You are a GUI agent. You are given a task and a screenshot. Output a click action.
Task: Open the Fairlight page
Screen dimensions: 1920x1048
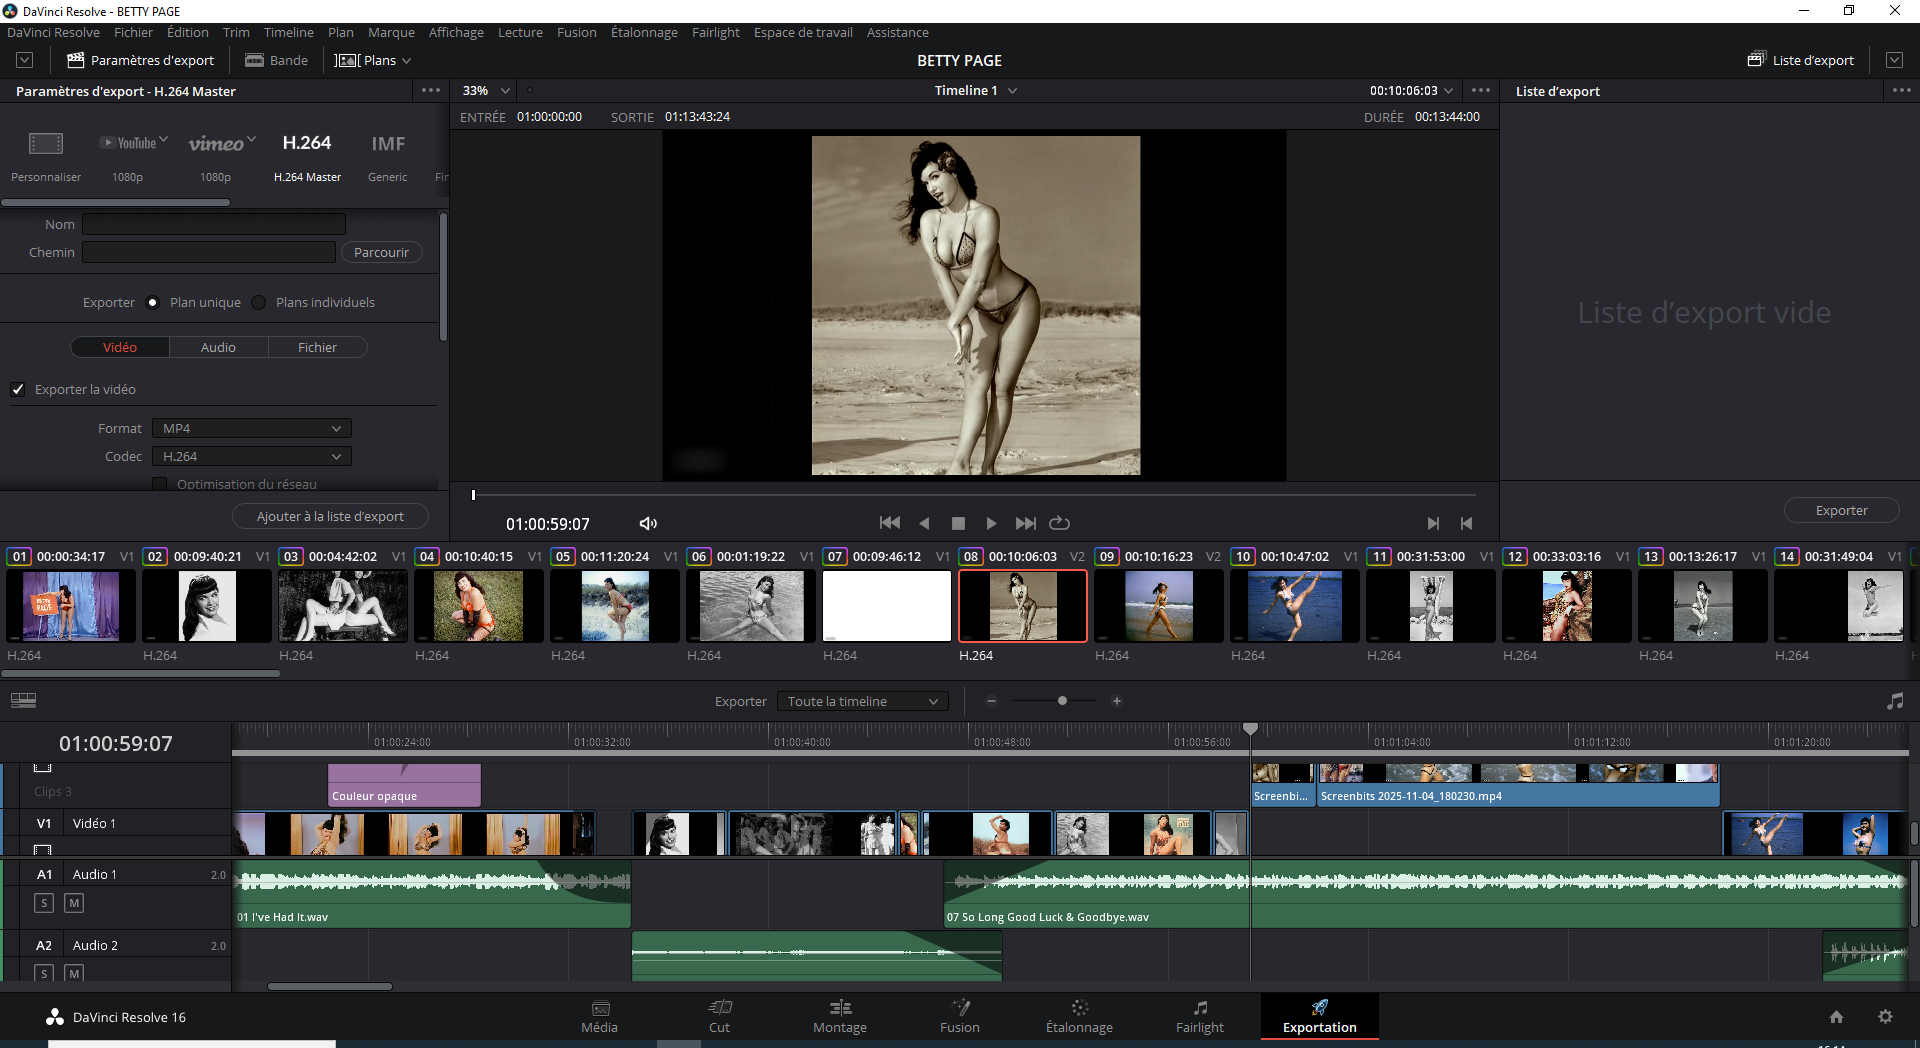point(1199,1016)
